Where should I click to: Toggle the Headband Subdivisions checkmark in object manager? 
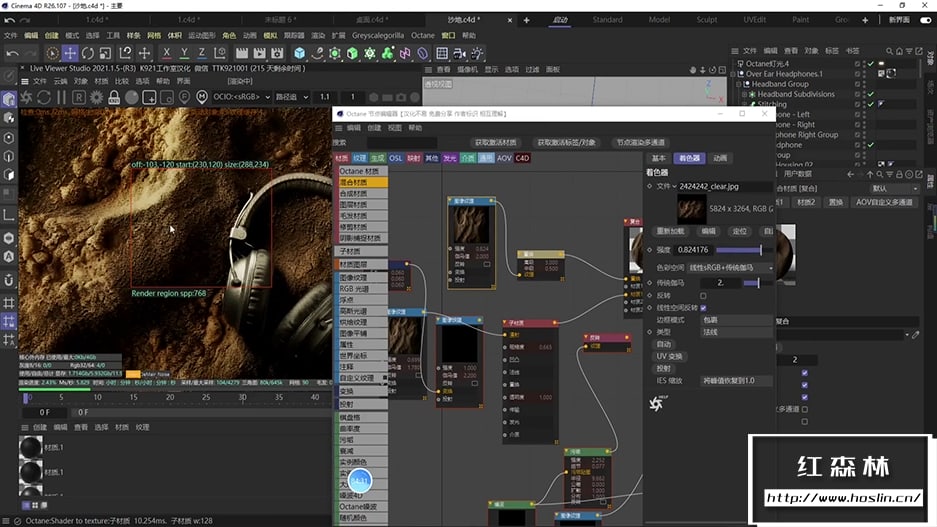(x=871, y=94)
